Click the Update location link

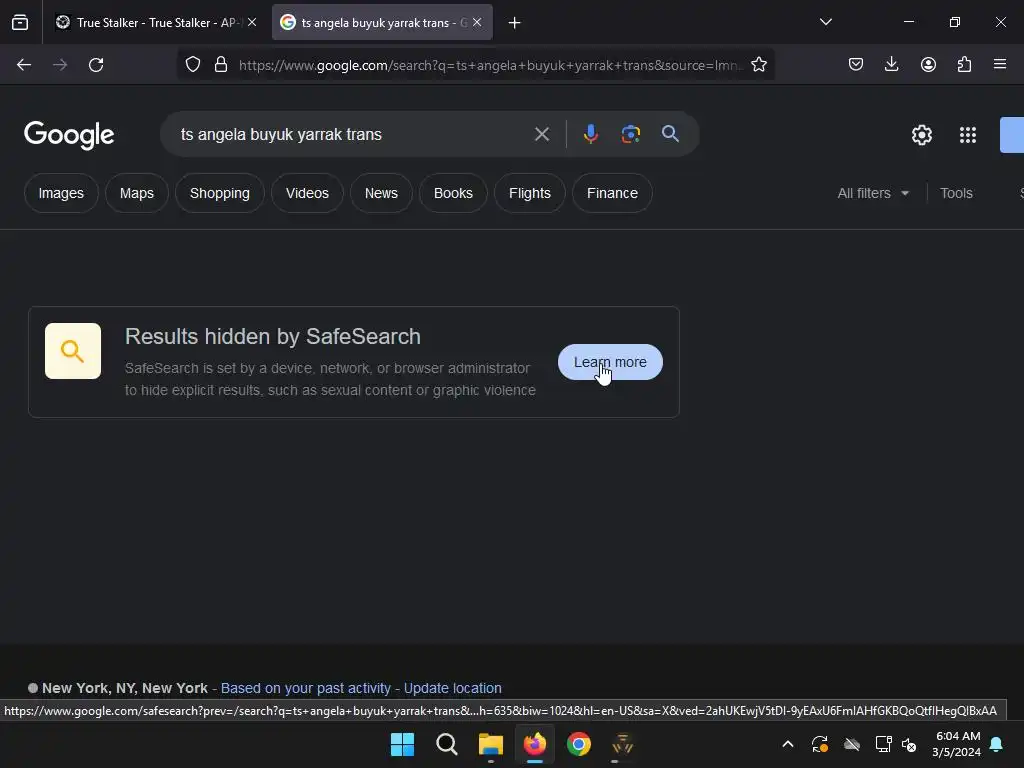pyautogui.click(x=453, y=688)
